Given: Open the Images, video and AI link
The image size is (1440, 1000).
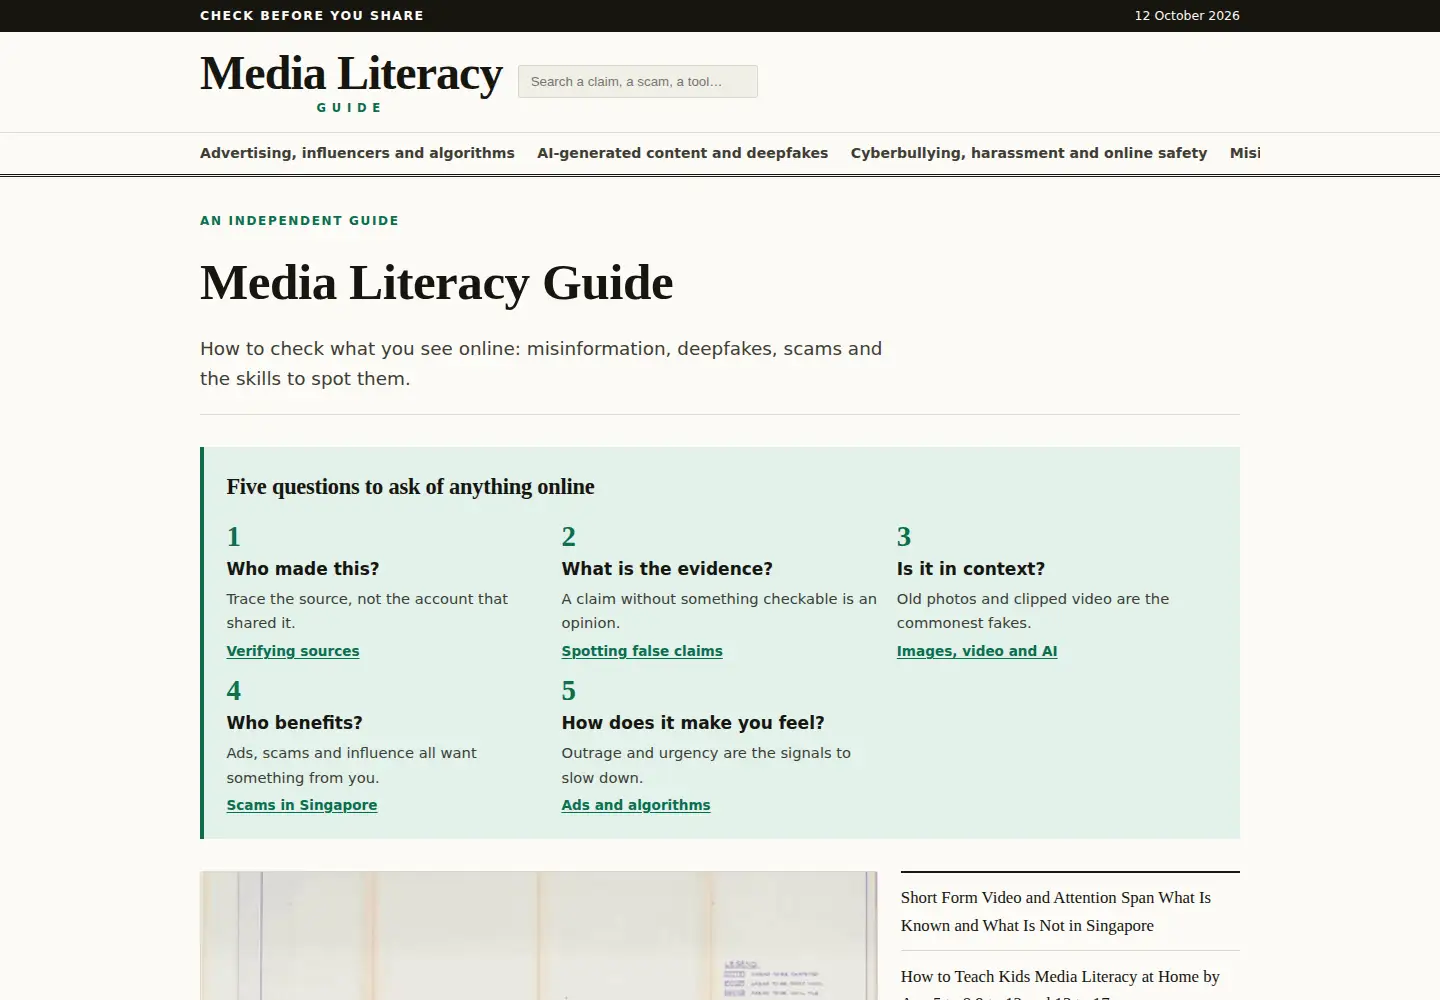Looking at the screenshot, I should [977, 651].
